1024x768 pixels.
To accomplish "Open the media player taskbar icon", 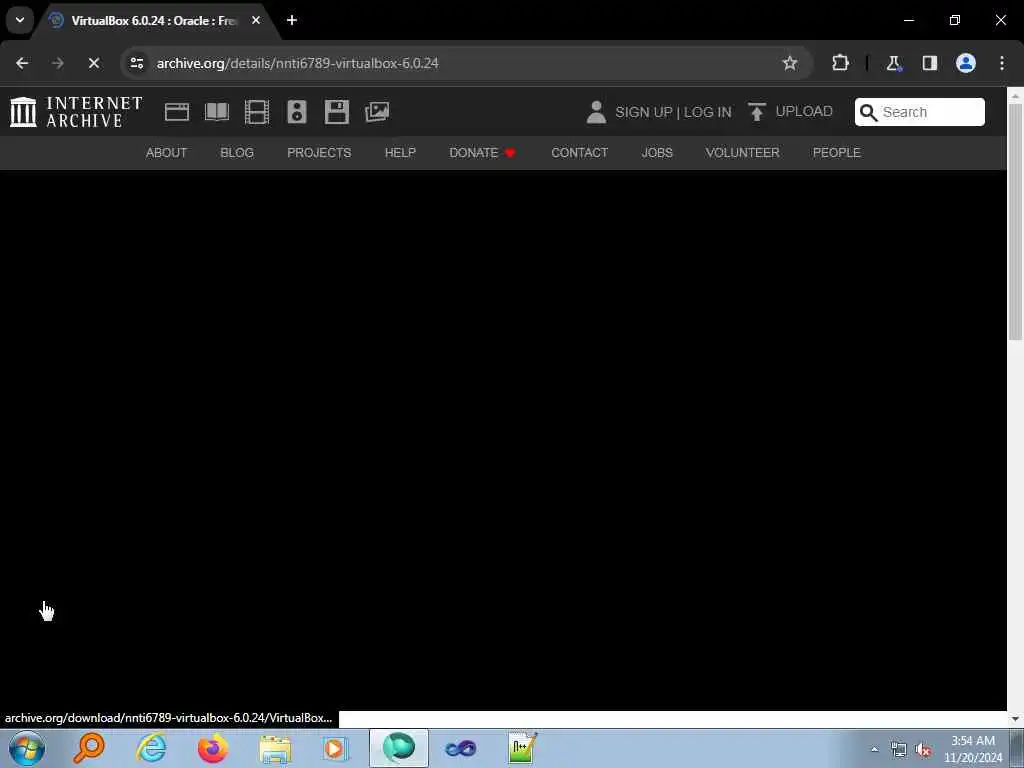I will (x=336, y=749).
